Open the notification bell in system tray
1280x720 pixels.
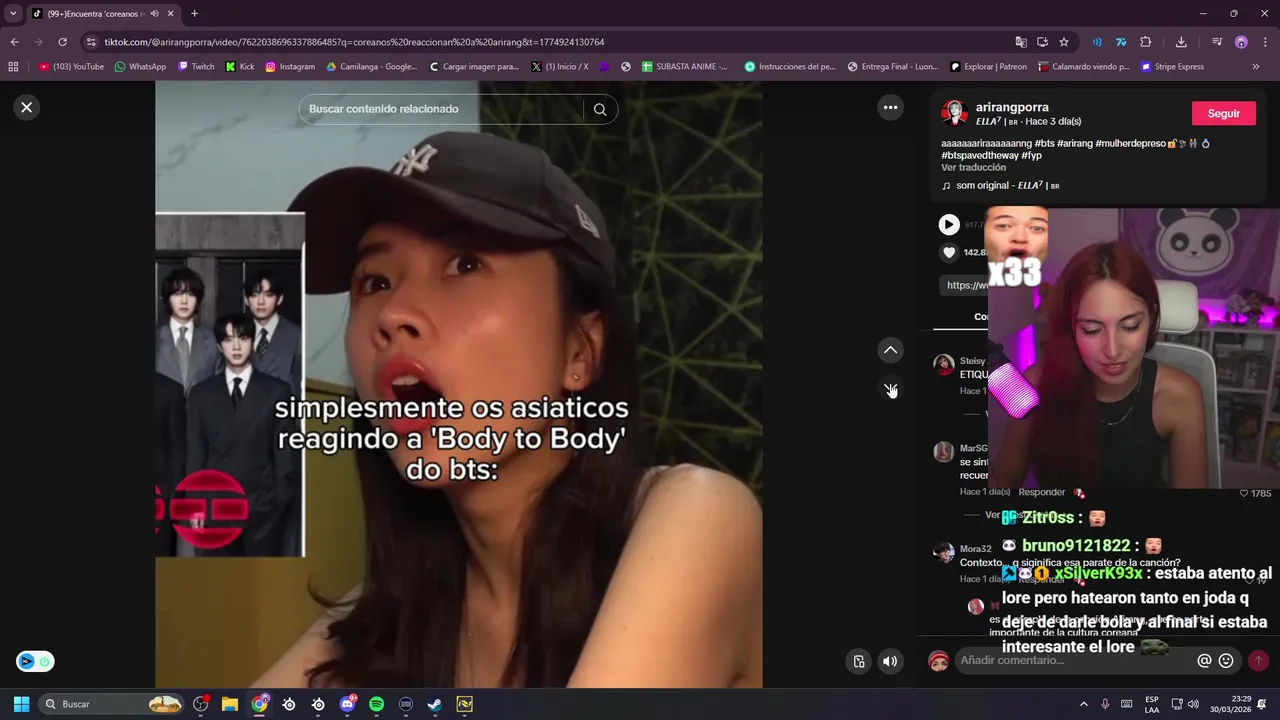pyautogui.click(x=1262, y=704)
